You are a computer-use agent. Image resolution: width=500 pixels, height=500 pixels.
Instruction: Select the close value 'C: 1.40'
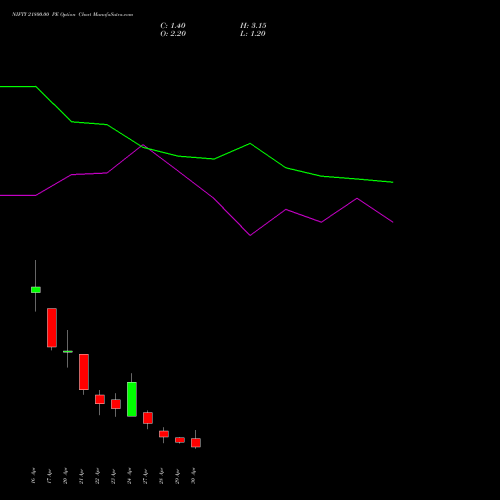(x=173, y=26)
